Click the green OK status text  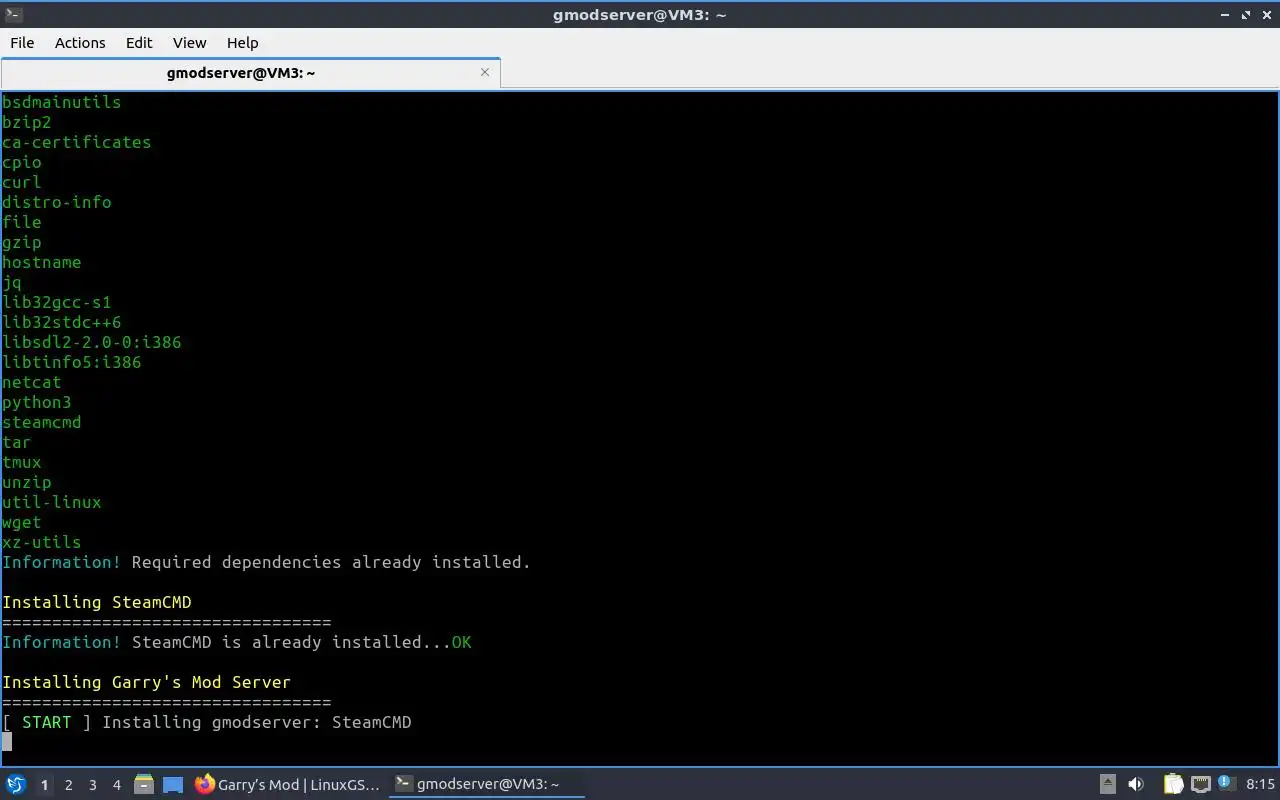pyautogui.click(x=461, y=642)
